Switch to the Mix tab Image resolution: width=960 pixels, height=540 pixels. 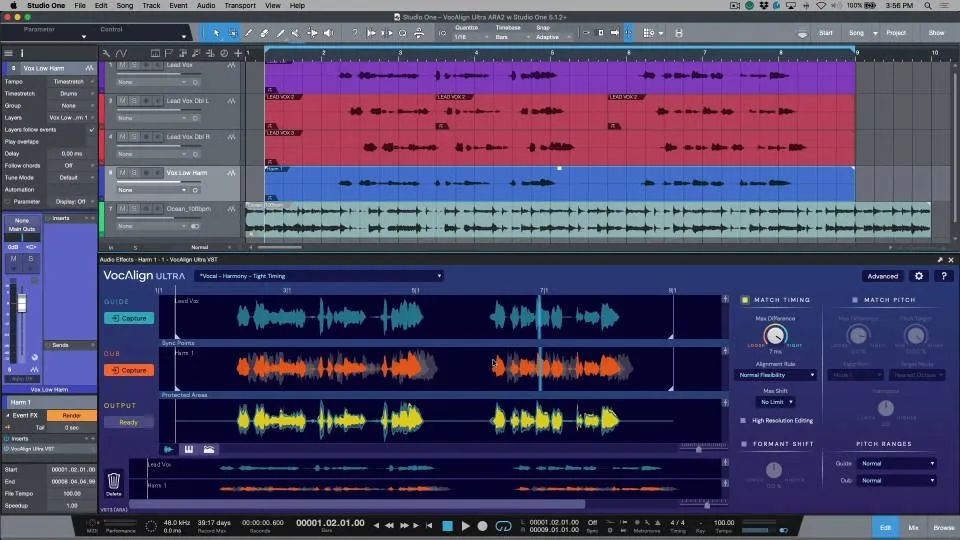point(913,526)
